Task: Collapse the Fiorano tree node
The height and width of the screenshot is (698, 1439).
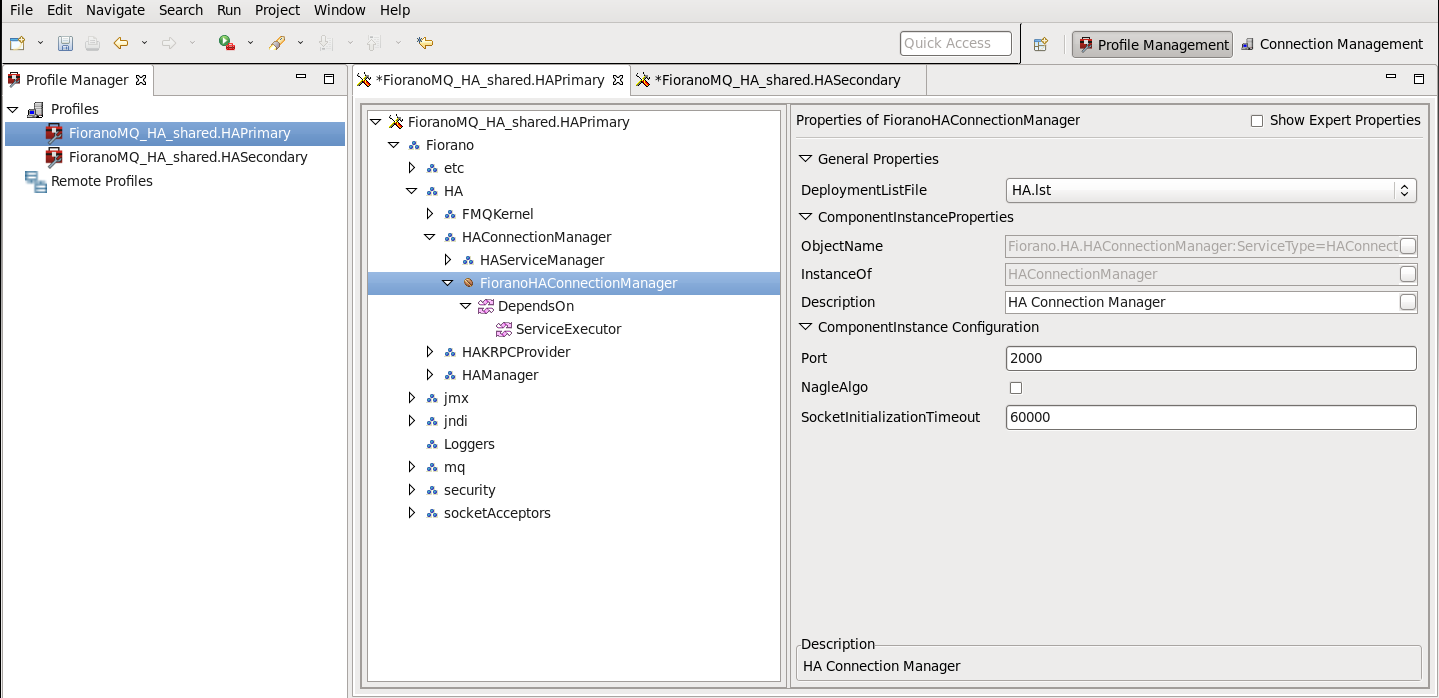Action: tap(393, 145)
